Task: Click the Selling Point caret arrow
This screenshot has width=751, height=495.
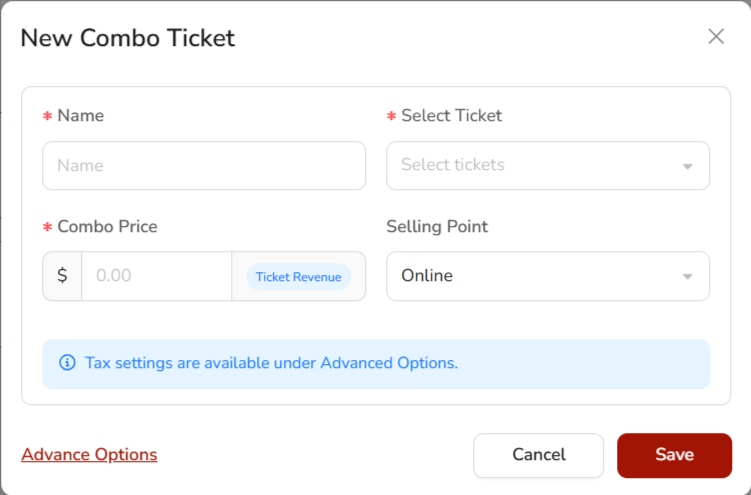Action: coord(687,277)
